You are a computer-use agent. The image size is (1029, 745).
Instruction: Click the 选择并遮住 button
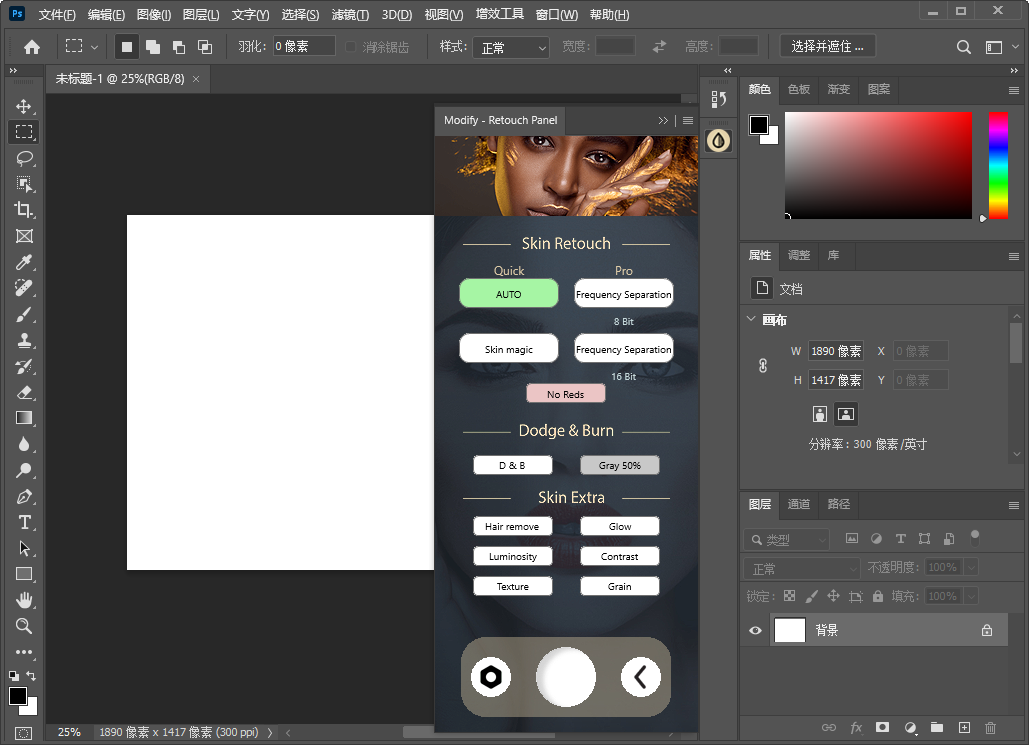[827, 47]
